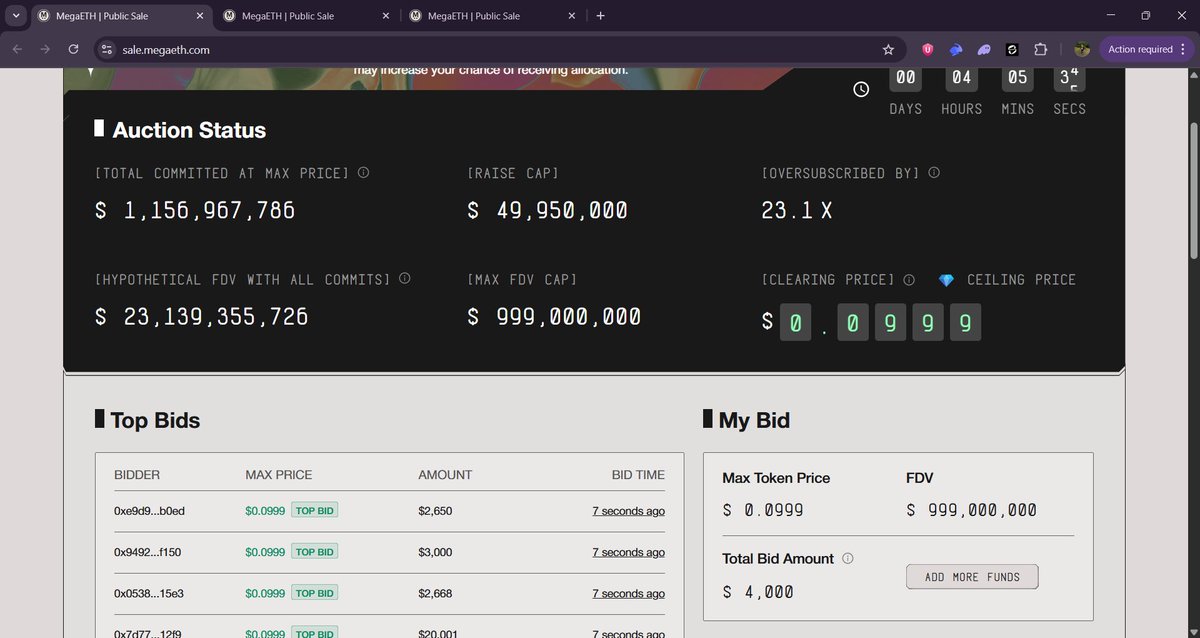This screenshot has height=638, width=1200.
Task: Show info for Total Committed at Max Price
Action: point(363,173)
